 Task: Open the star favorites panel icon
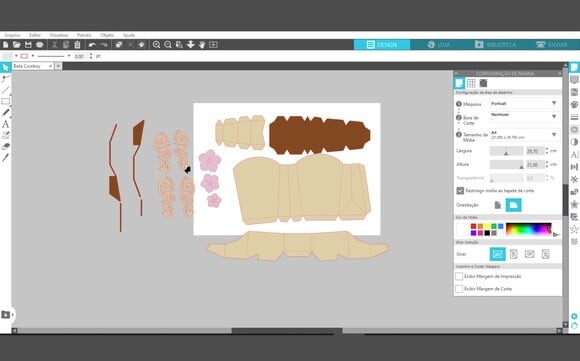574,204
